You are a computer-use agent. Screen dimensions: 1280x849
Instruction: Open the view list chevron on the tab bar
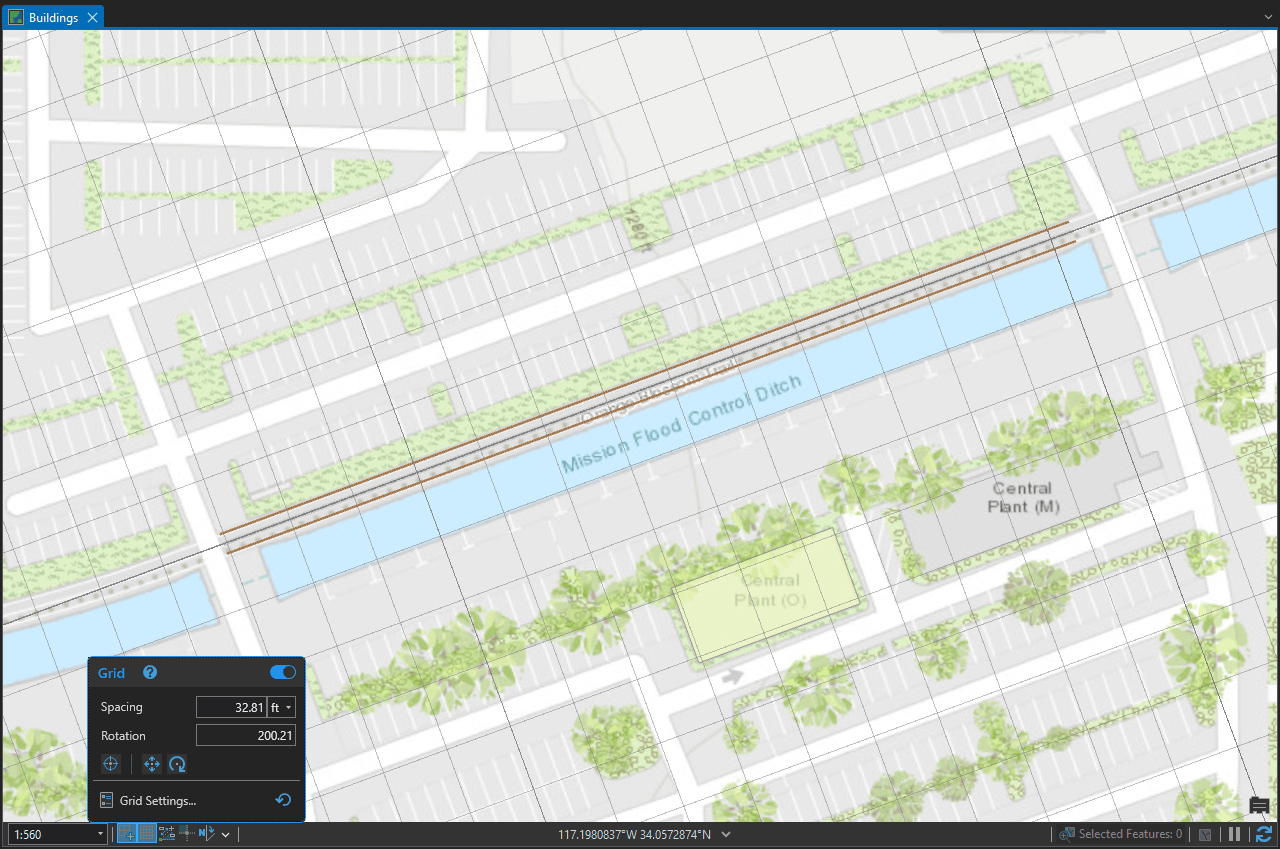click(1269, 17)
